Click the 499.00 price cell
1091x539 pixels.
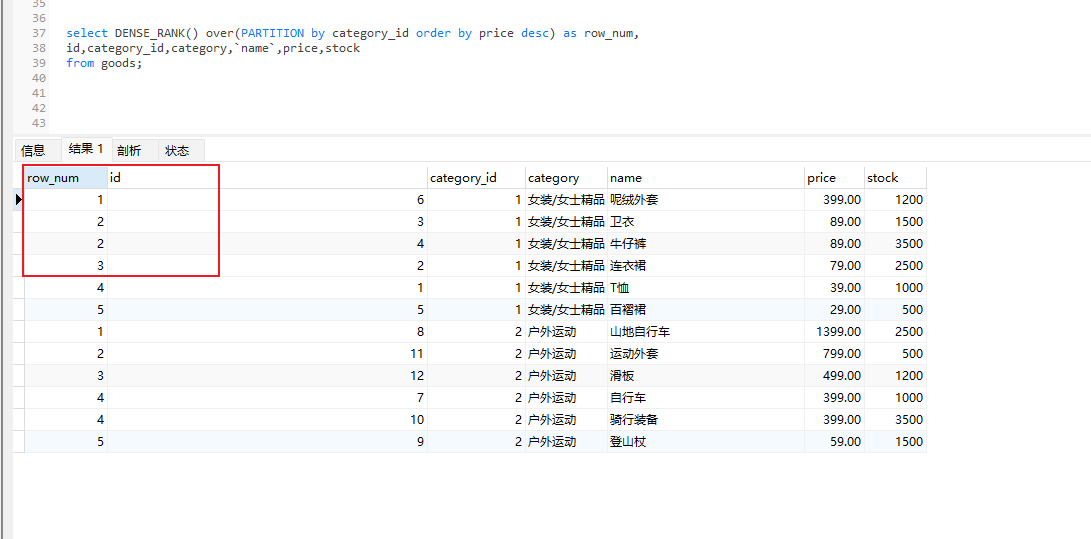tap(834, 376)
